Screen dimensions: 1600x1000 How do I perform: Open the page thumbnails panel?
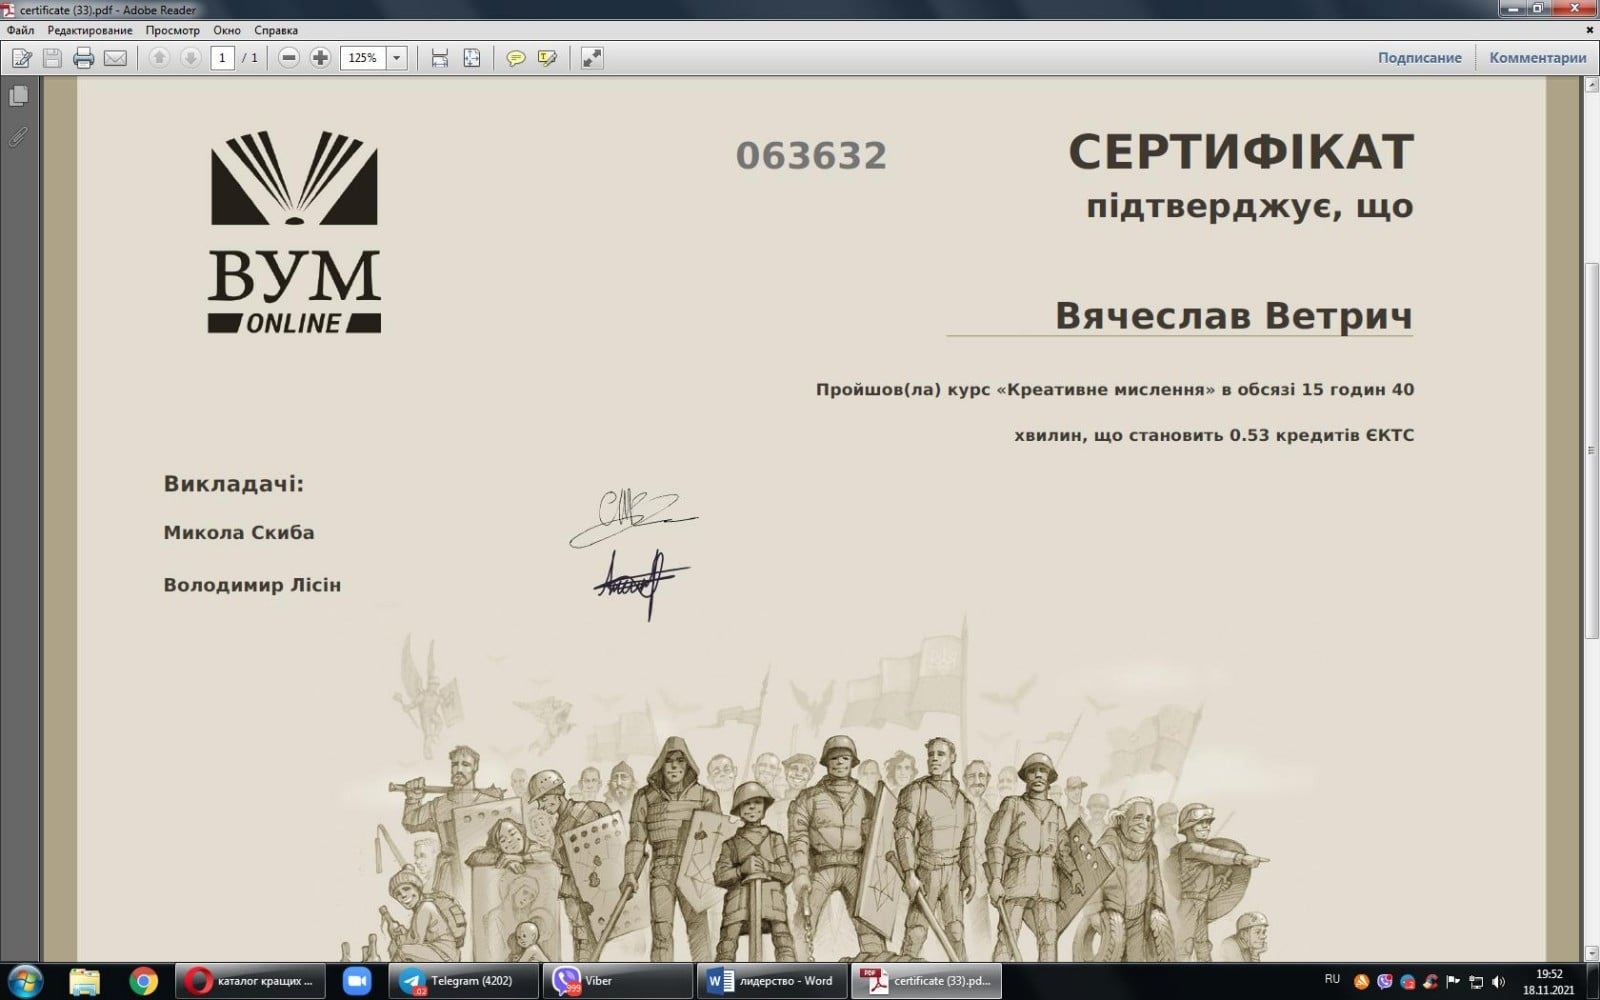18,96
